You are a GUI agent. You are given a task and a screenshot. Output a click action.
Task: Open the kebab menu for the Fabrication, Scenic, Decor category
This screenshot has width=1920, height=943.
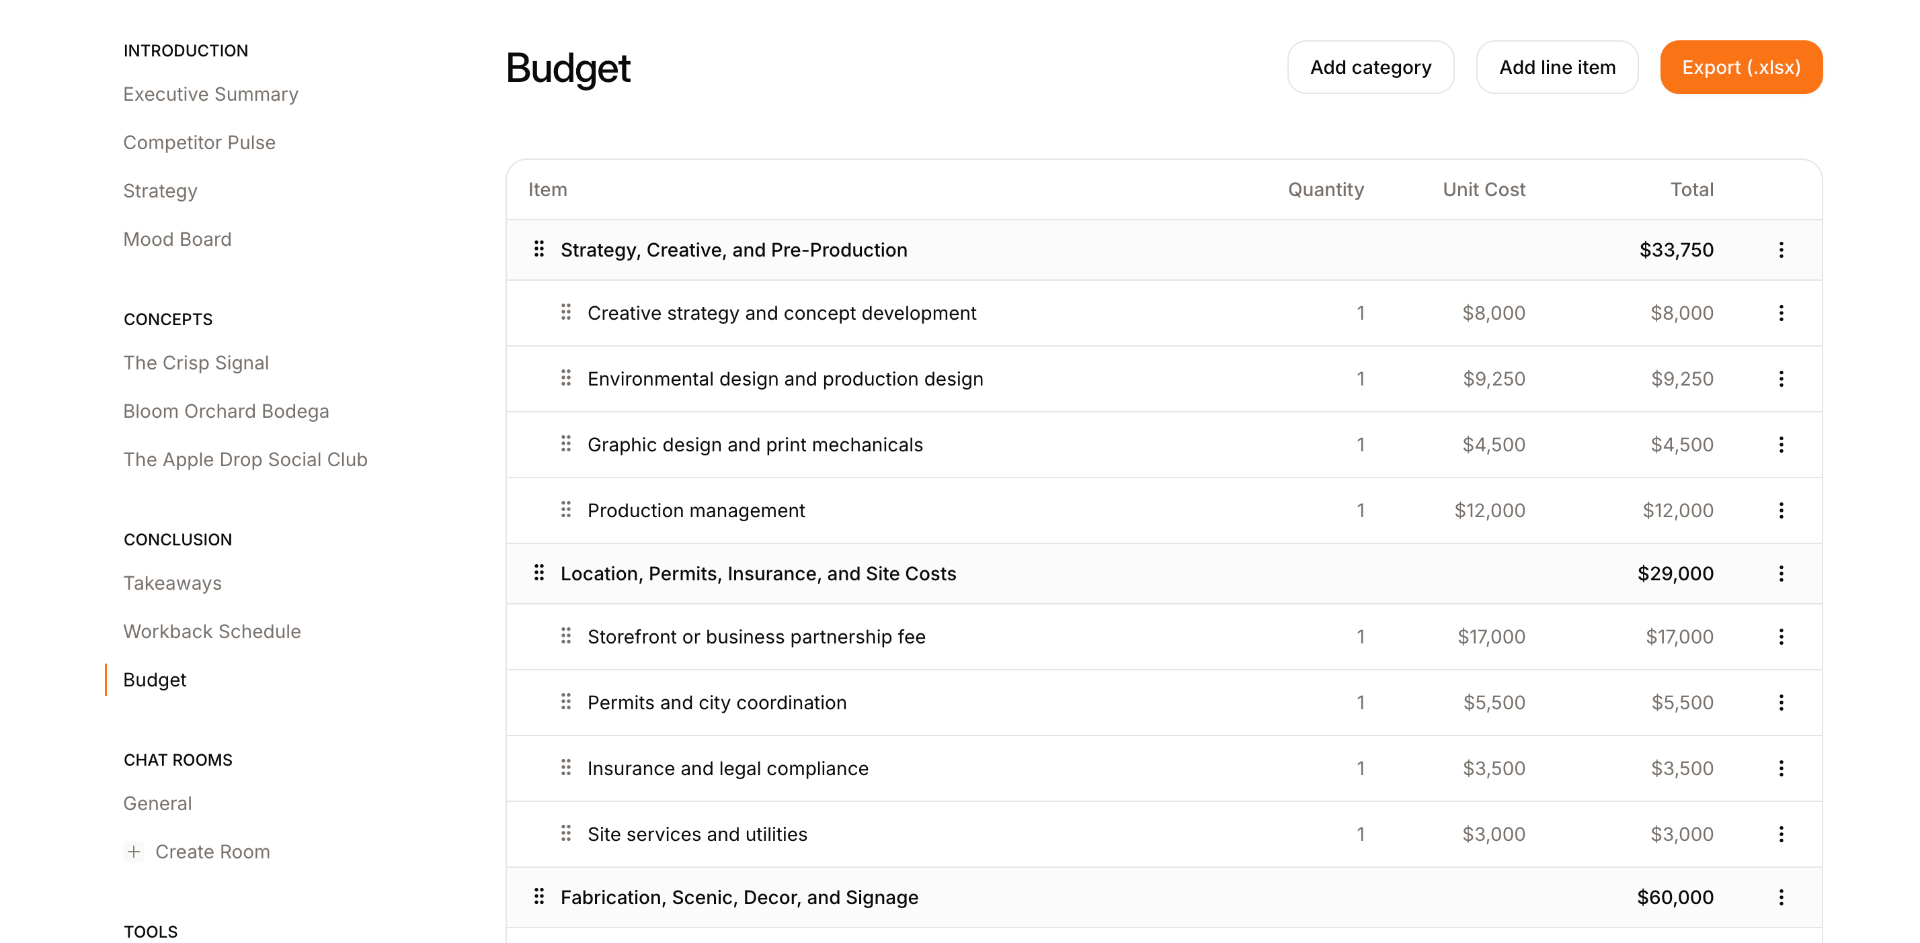click(1781, 898)
